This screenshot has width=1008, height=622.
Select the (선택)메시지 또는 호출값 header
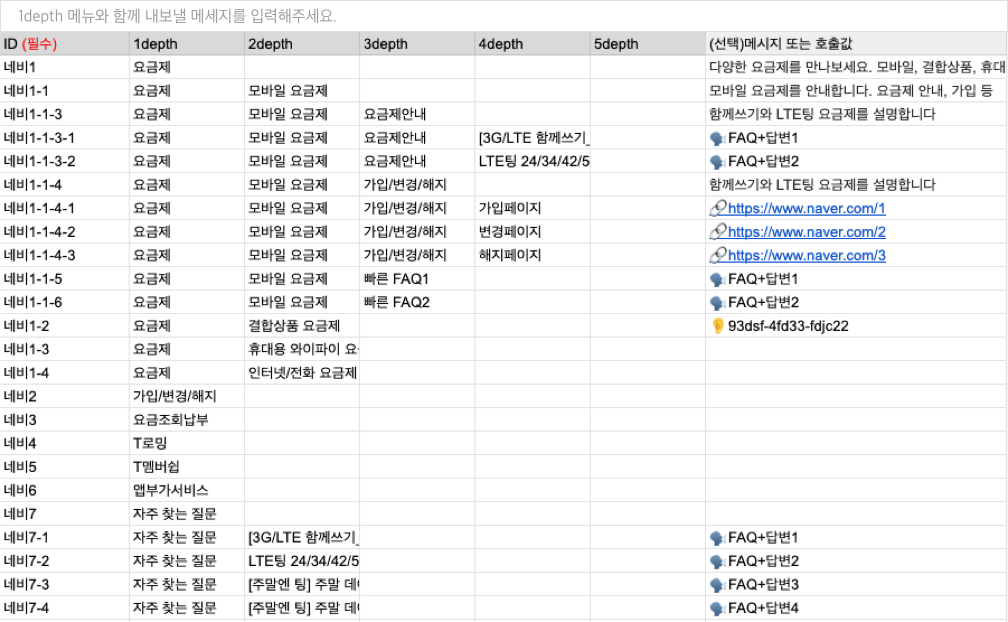(856, 44)
